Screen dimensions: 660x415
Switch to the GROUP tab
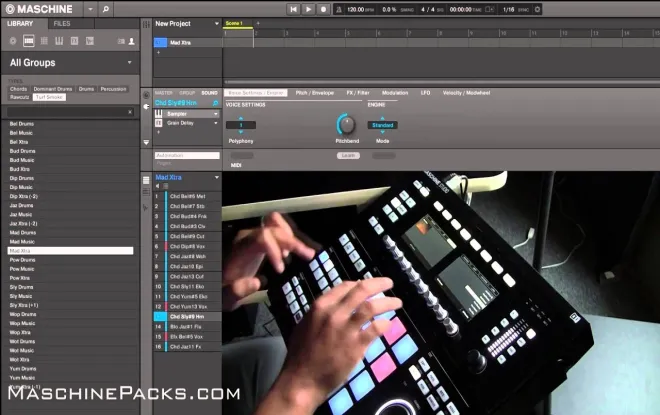click(187, 93)
